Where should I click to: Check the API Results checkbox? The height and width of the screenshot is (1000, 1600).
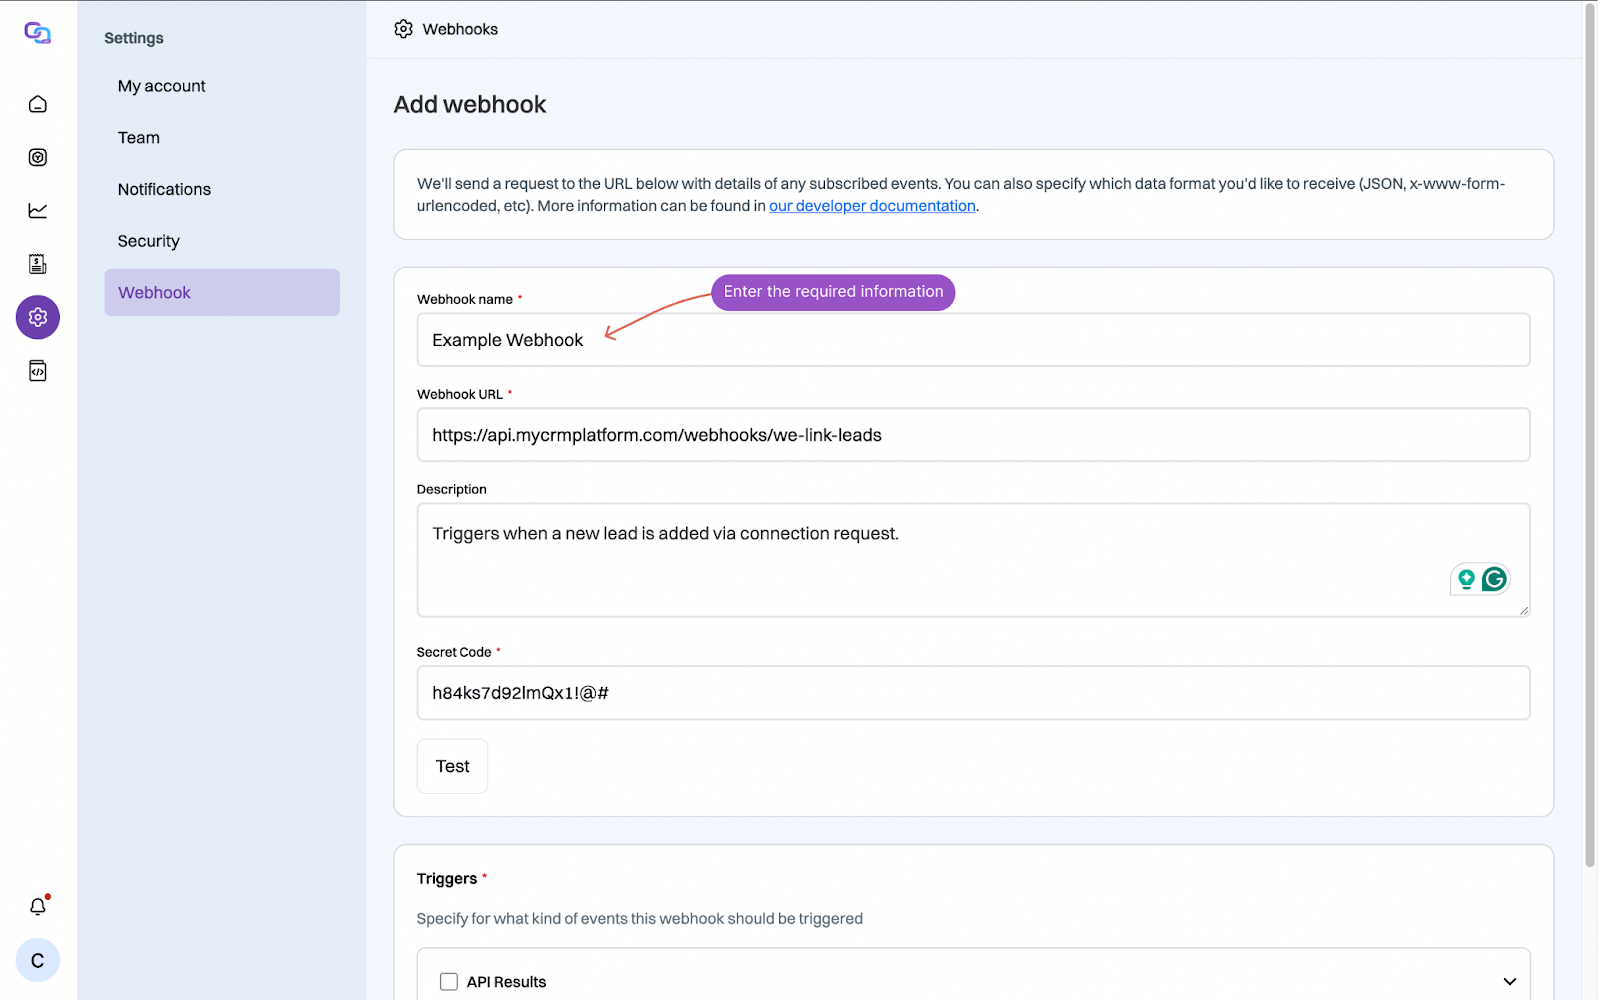[449, 982]
